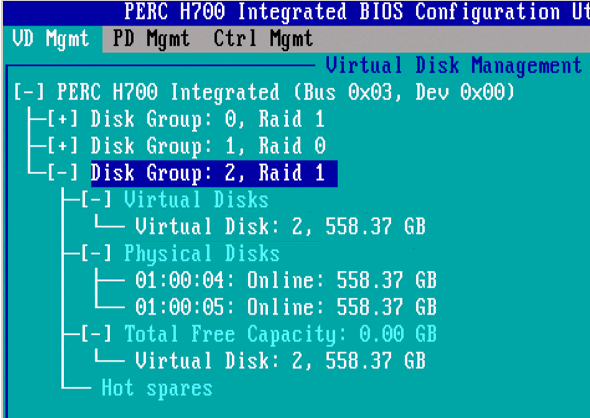Collapse the PERC H700 Integrated controller node
Screen dimensions: 590x418
pos(29,93)
